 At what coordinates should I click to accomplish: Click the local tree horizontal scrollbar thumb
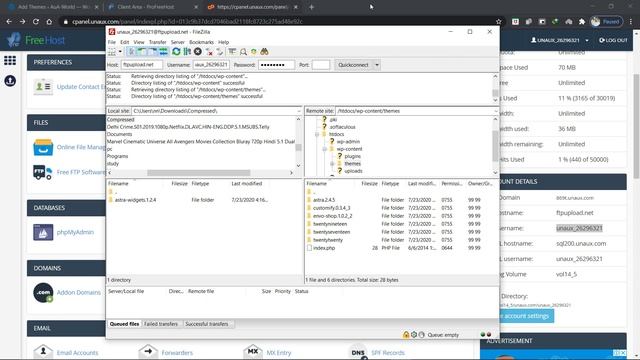point(198,173)
